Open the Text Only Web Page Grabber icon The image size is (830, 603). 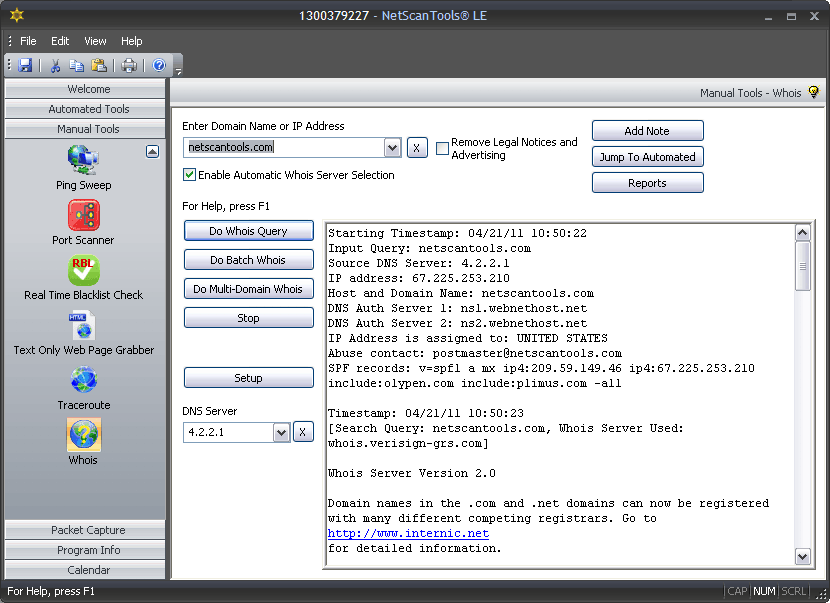coord(83,325)
